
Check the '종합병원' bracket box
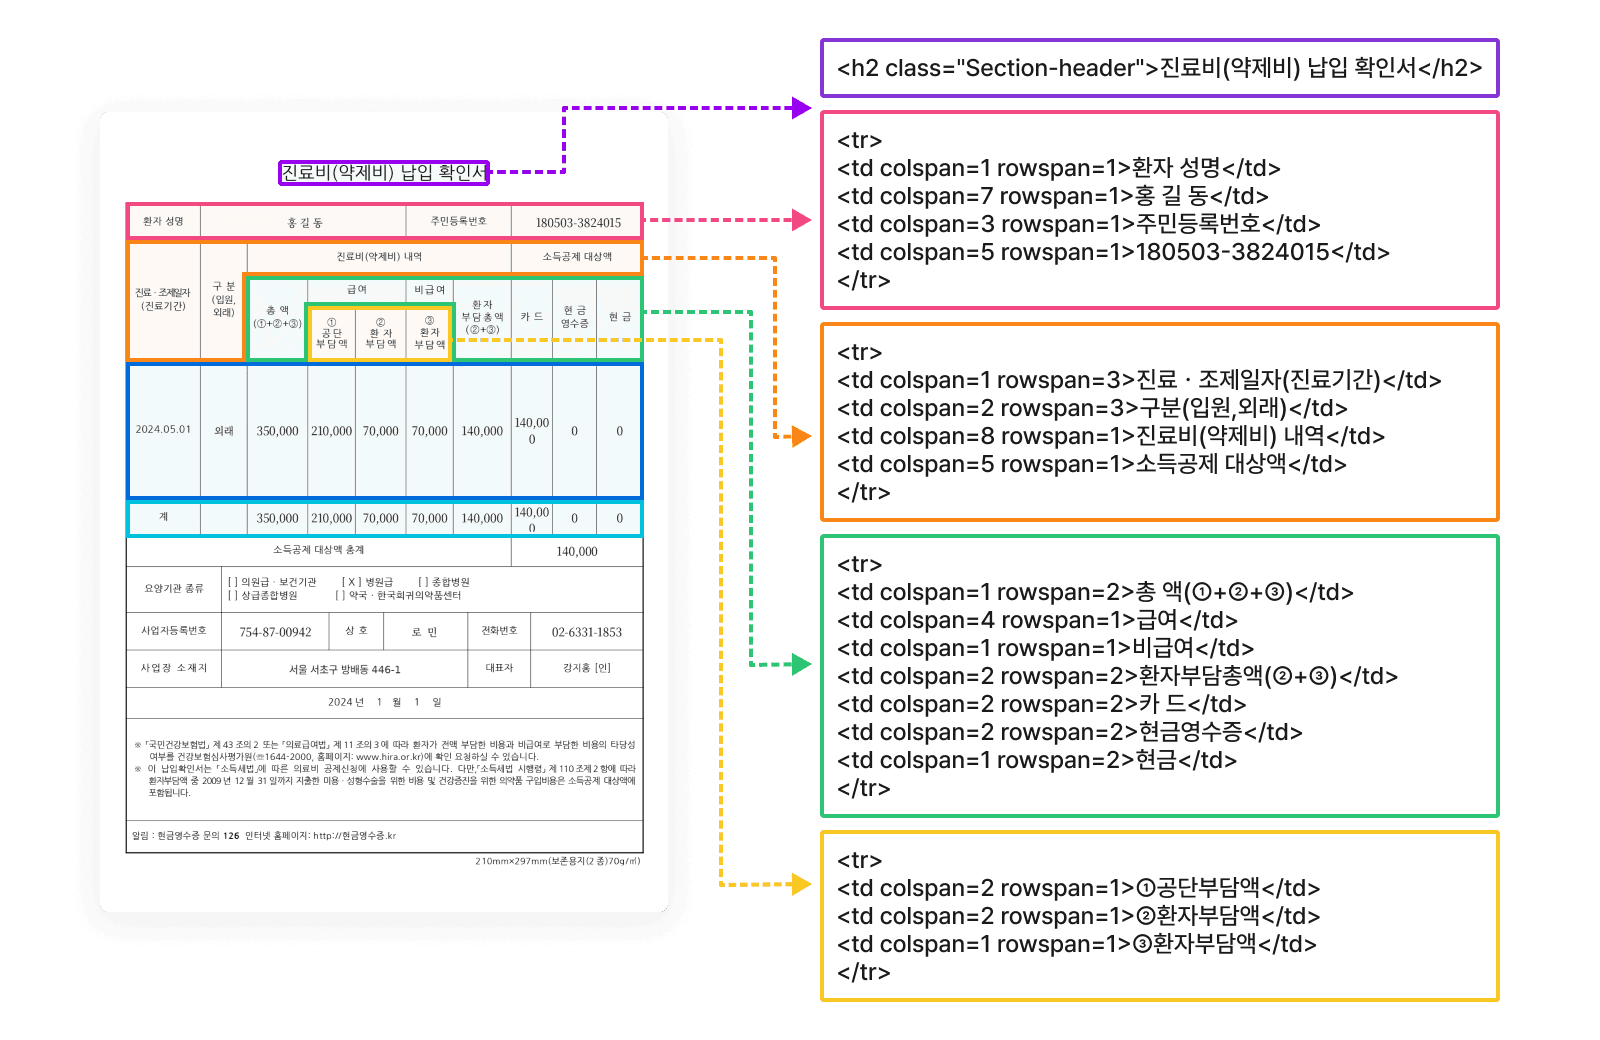pos(422,582)
